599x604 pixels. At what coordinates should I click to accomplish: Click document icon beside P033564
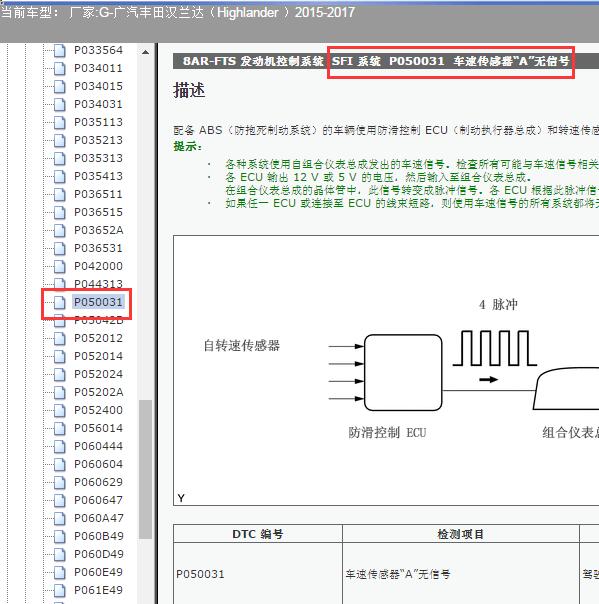tap(60, 50)
